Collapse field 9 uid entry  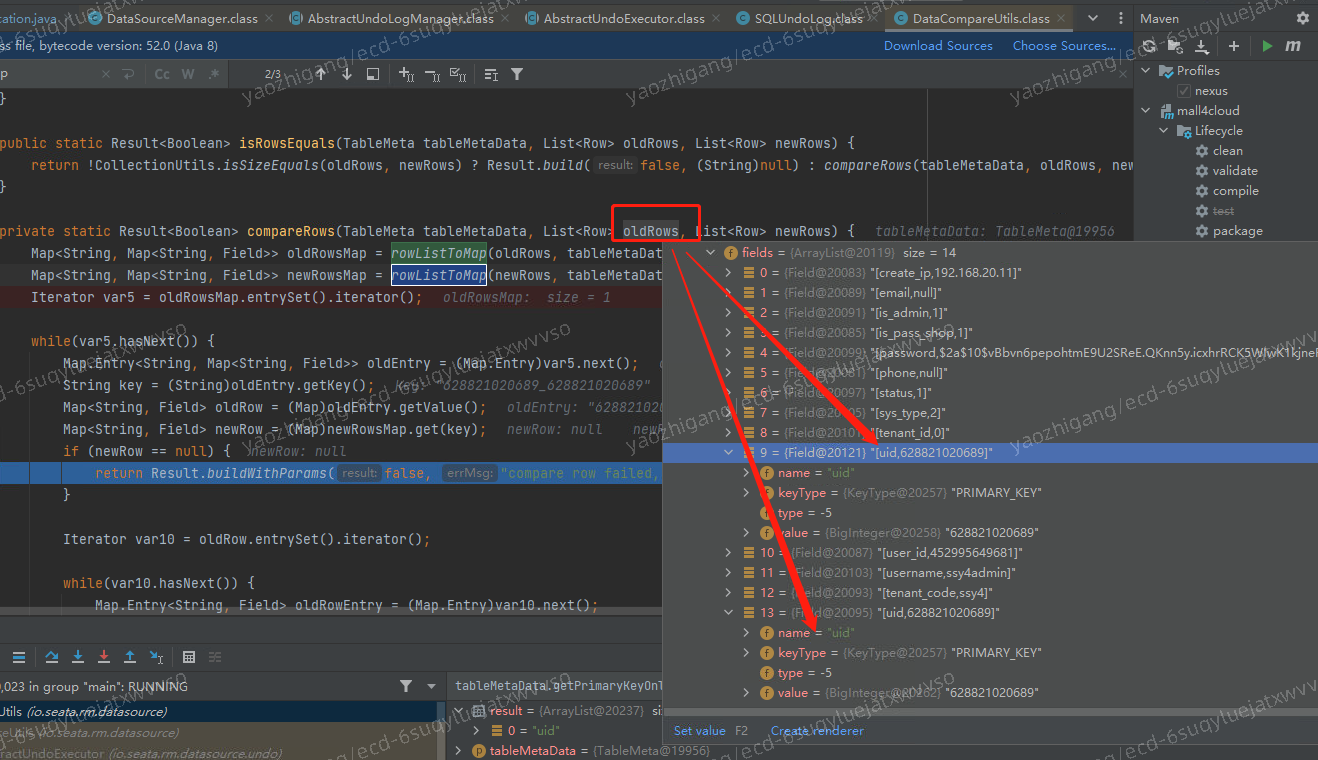(728, 453)
